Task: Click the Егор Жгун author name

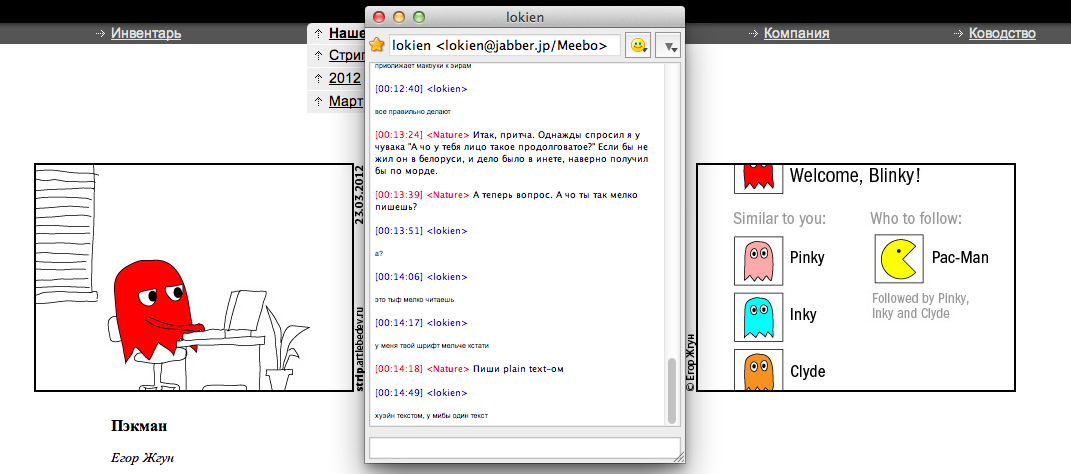Action: click(142, 458)
